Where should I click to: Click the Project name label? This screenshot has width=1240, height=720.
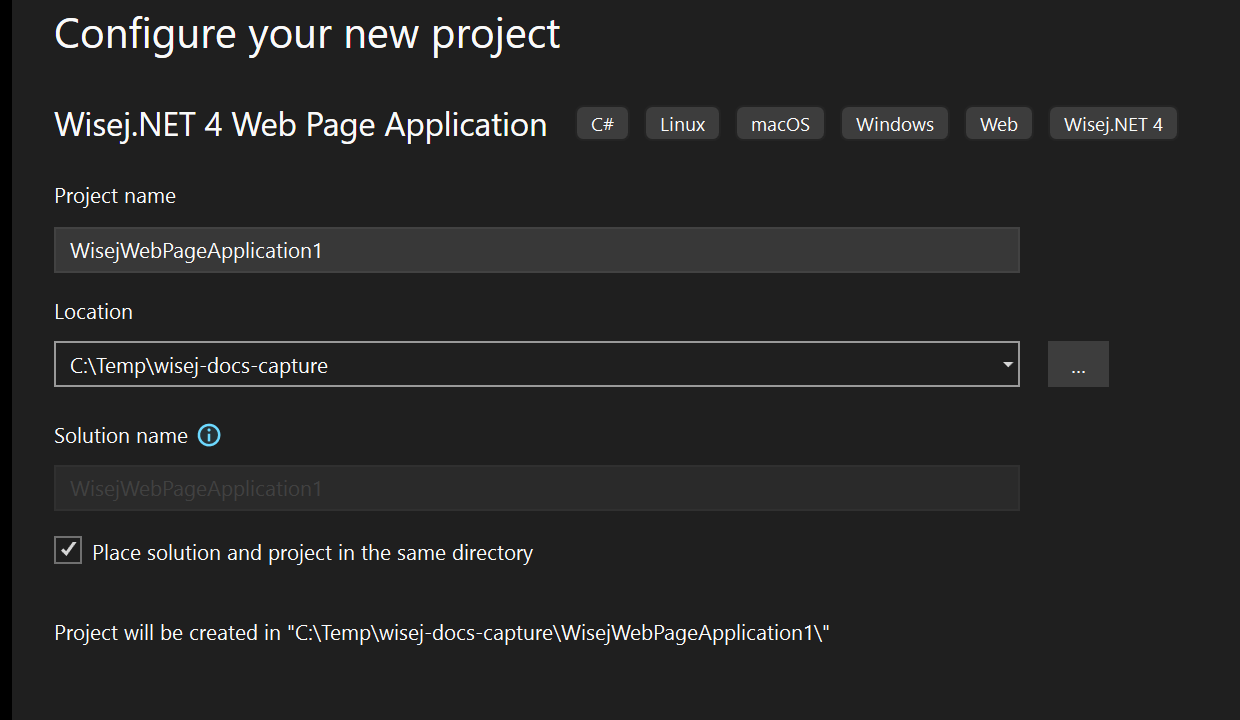pyautogui.click(x=115, y=197)
